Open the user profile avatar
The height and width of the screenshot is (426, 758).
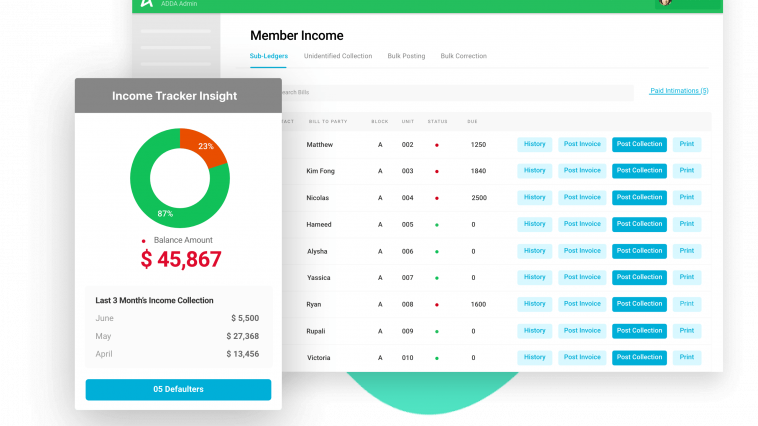tap(665, 3)
